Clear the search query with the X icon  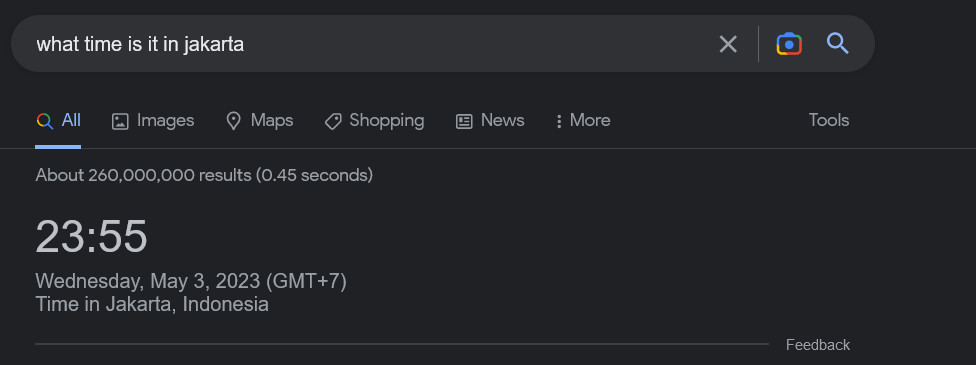click(728, 44)
